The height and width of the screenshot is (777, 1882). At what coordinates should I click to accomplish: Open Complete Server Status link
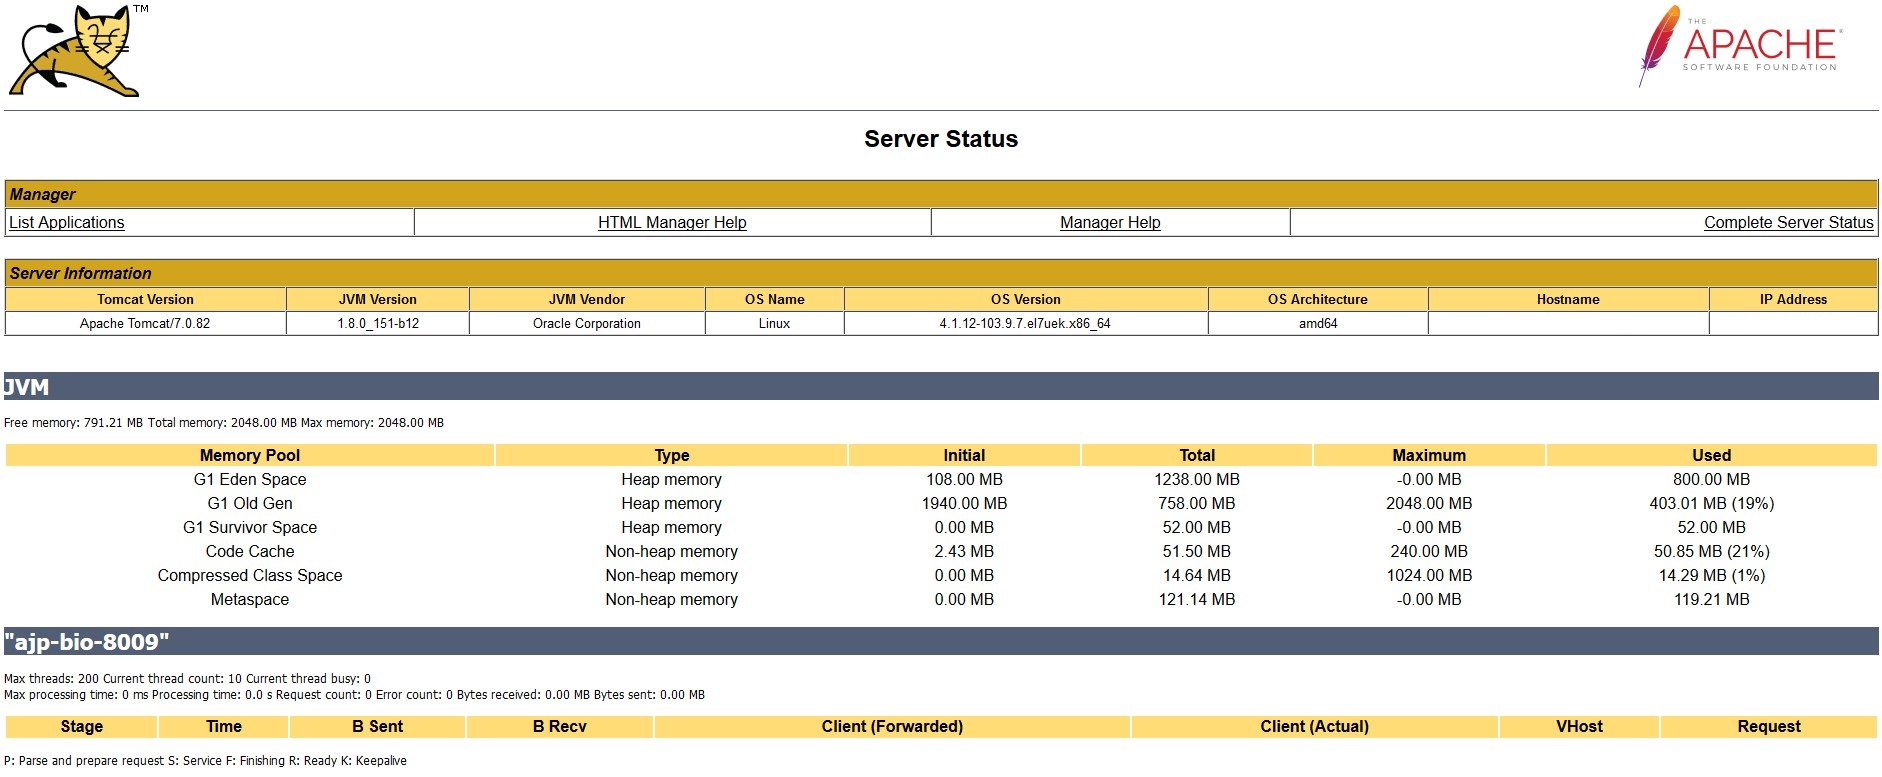(x=1788, y=222)
